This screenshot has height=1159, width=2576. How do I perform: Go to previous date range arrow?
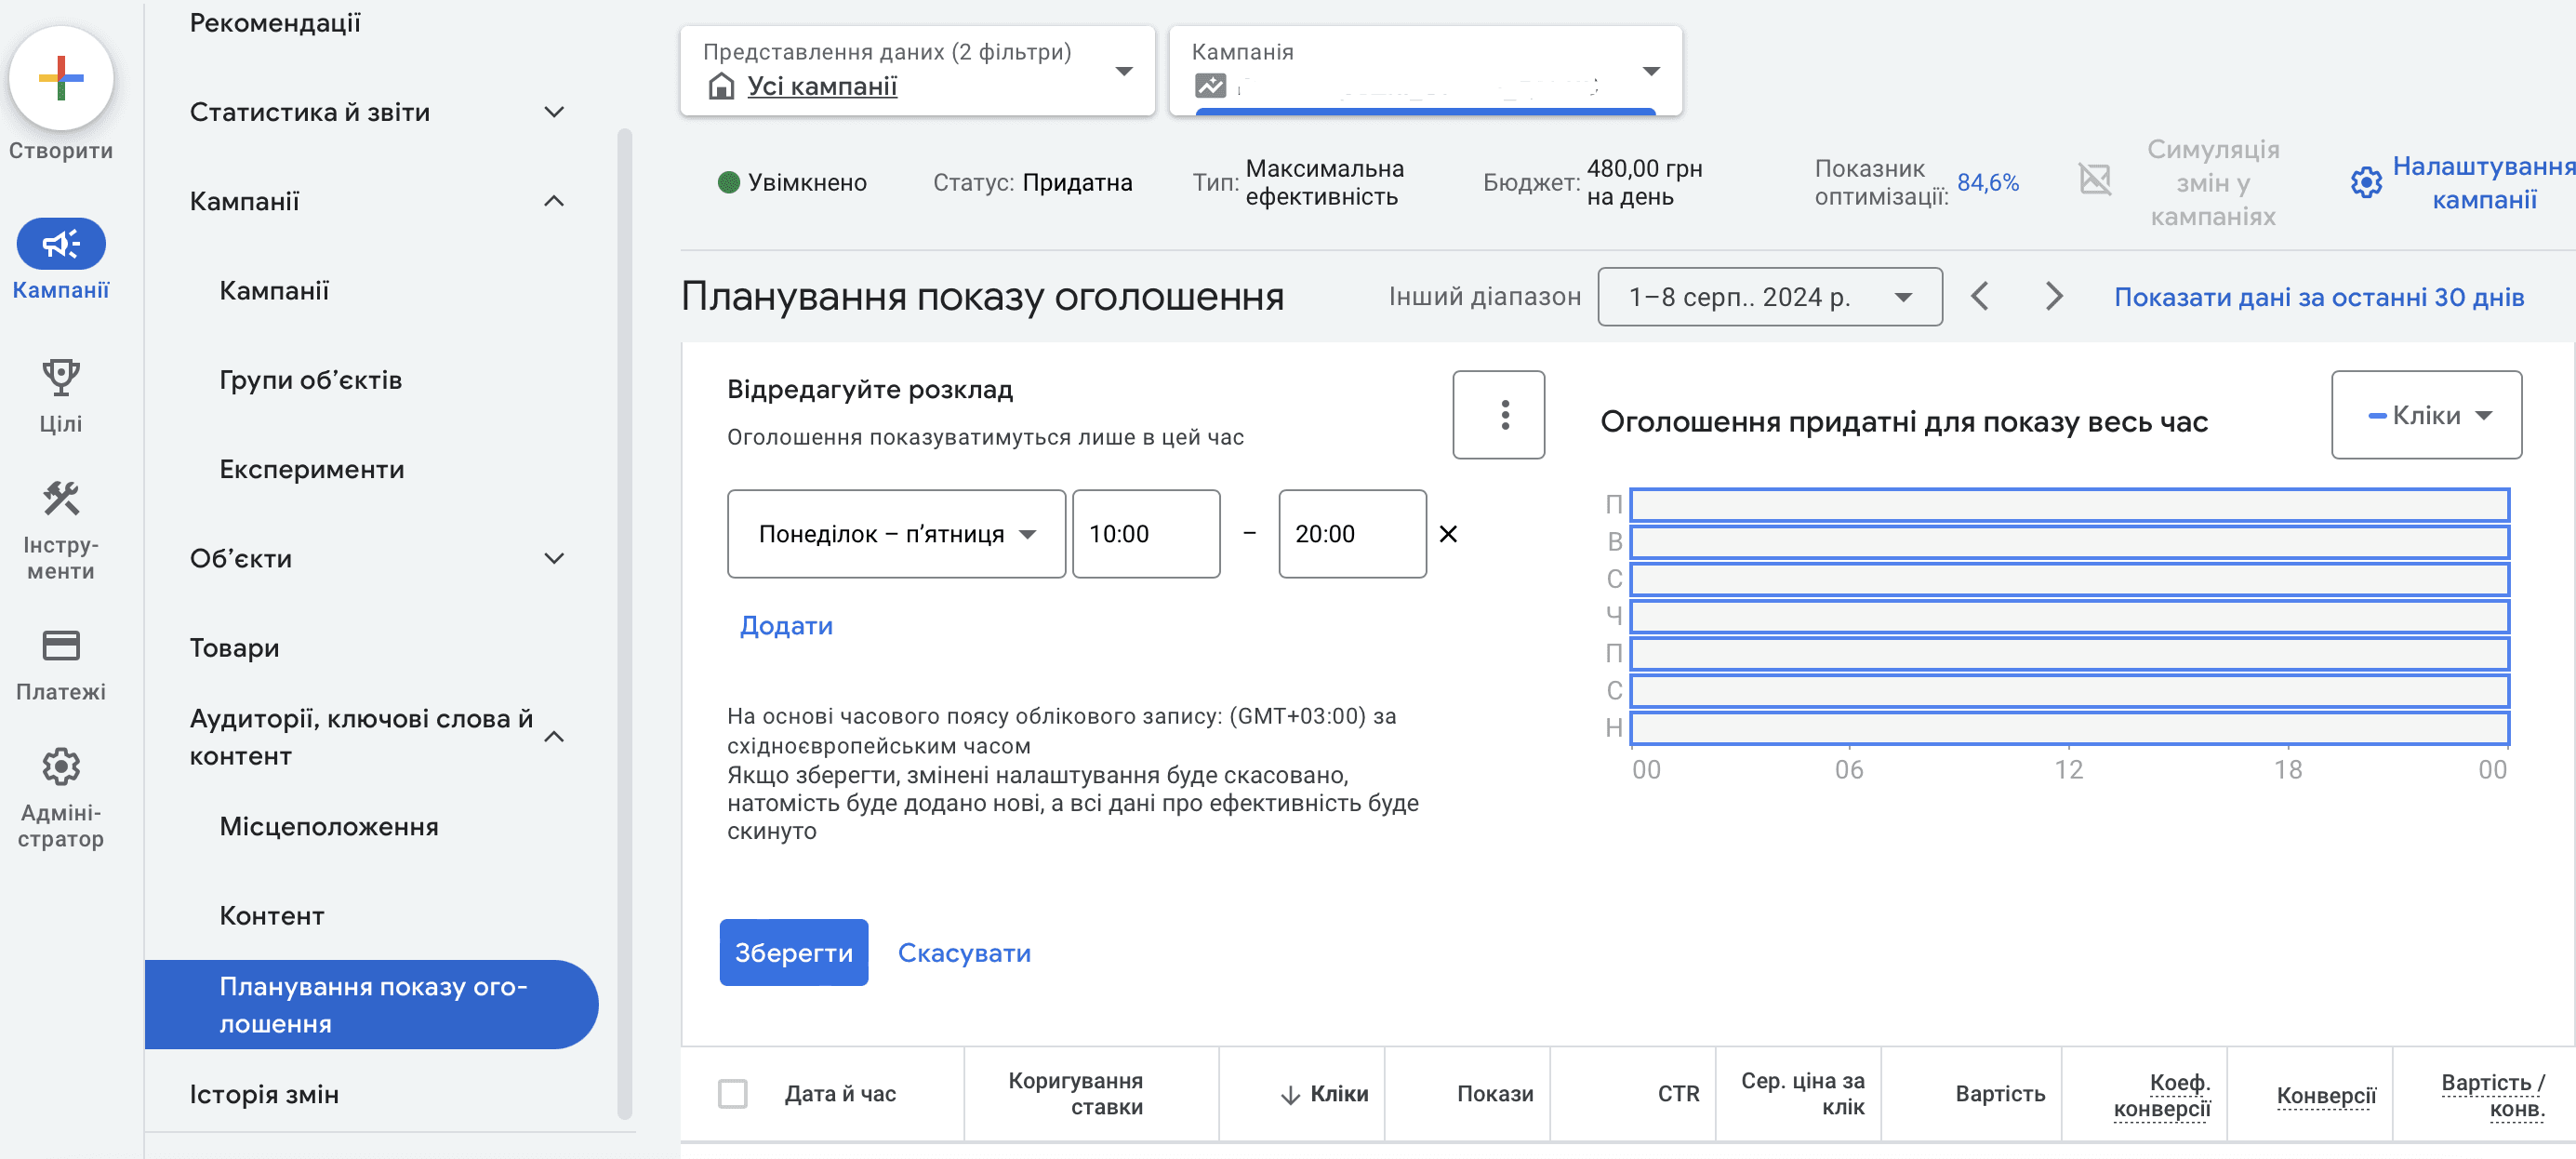tap(1980, 296)
